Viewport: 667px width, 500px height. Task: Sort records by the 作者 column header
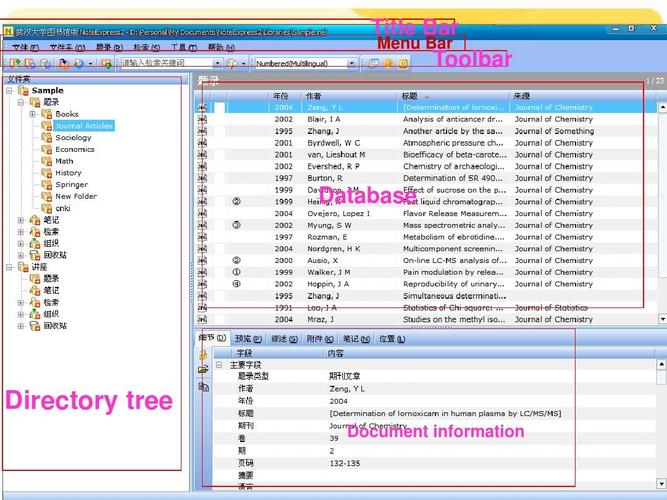click(x=350, y=96)
